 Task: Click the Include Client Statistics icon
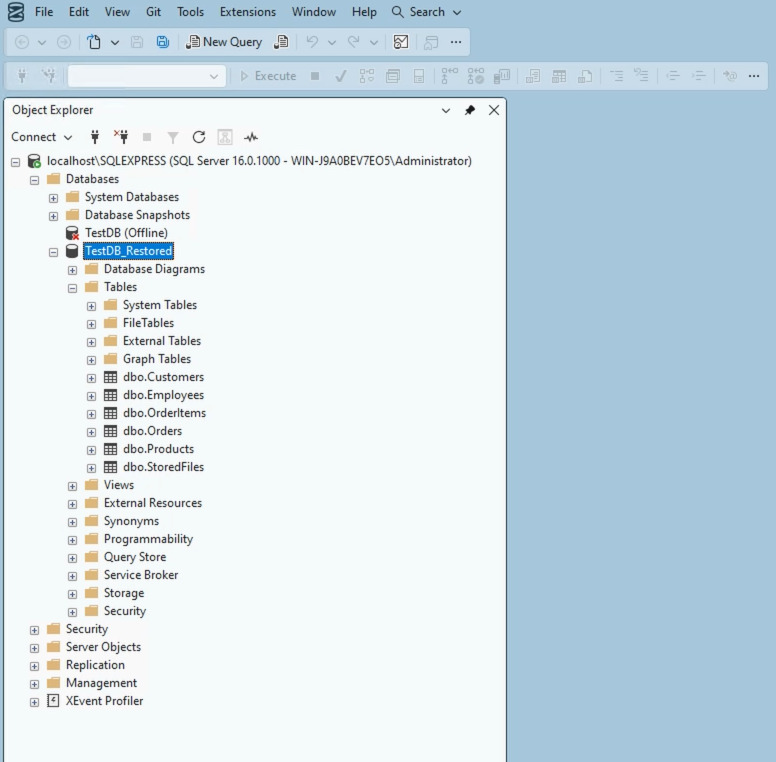click(502, 76)
